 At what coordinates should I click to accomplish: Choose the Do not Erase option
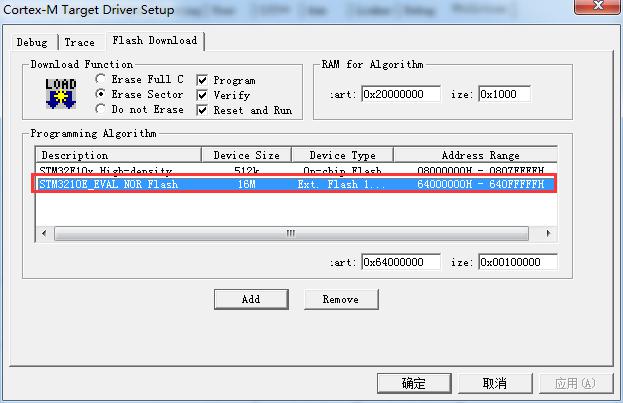point(101,109)
